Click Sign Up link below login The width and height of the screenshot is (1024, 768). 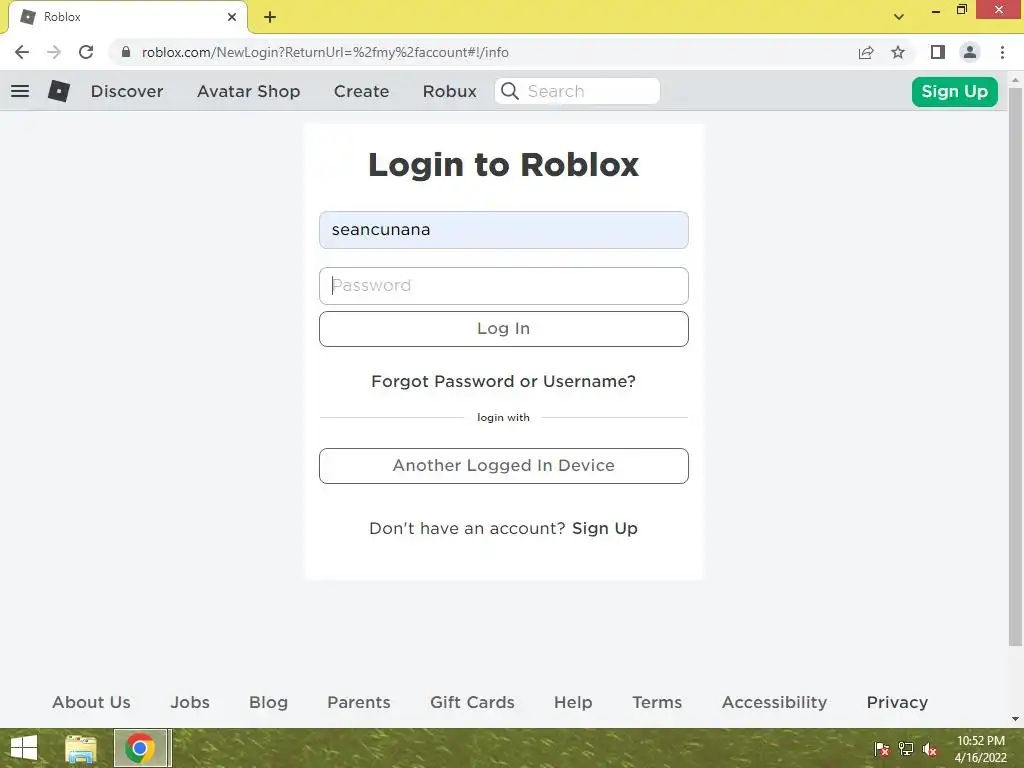pyautogui.click(x=605, y=528)
